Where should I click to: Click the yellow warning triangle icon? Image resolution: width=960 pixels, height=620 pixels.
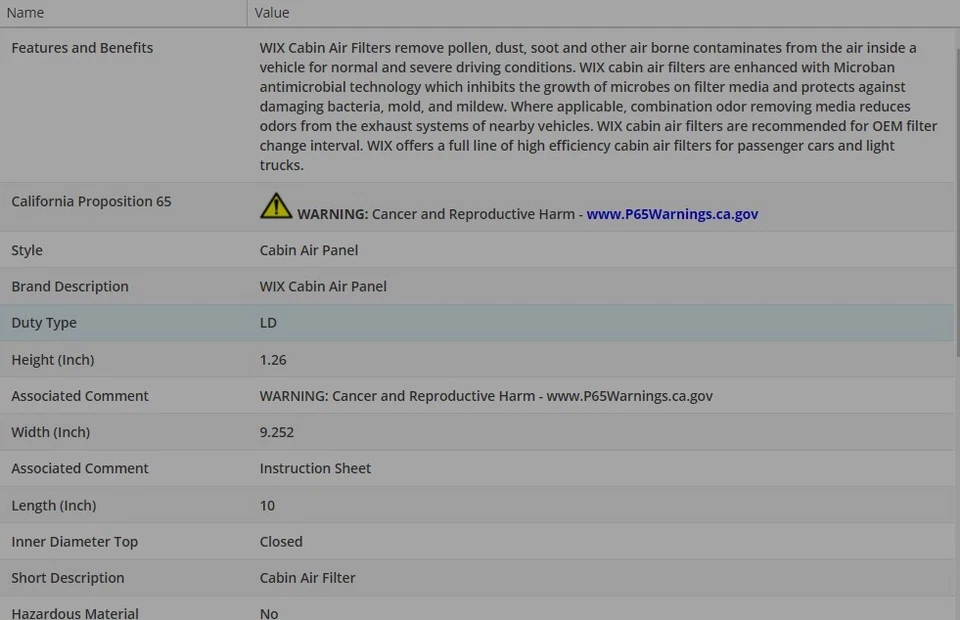pos(276,206)
